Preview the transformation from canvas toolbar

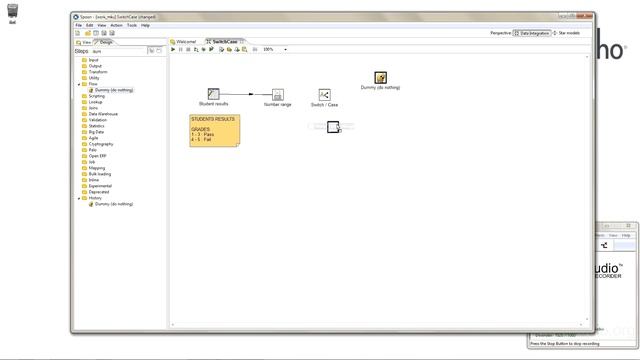196,49
